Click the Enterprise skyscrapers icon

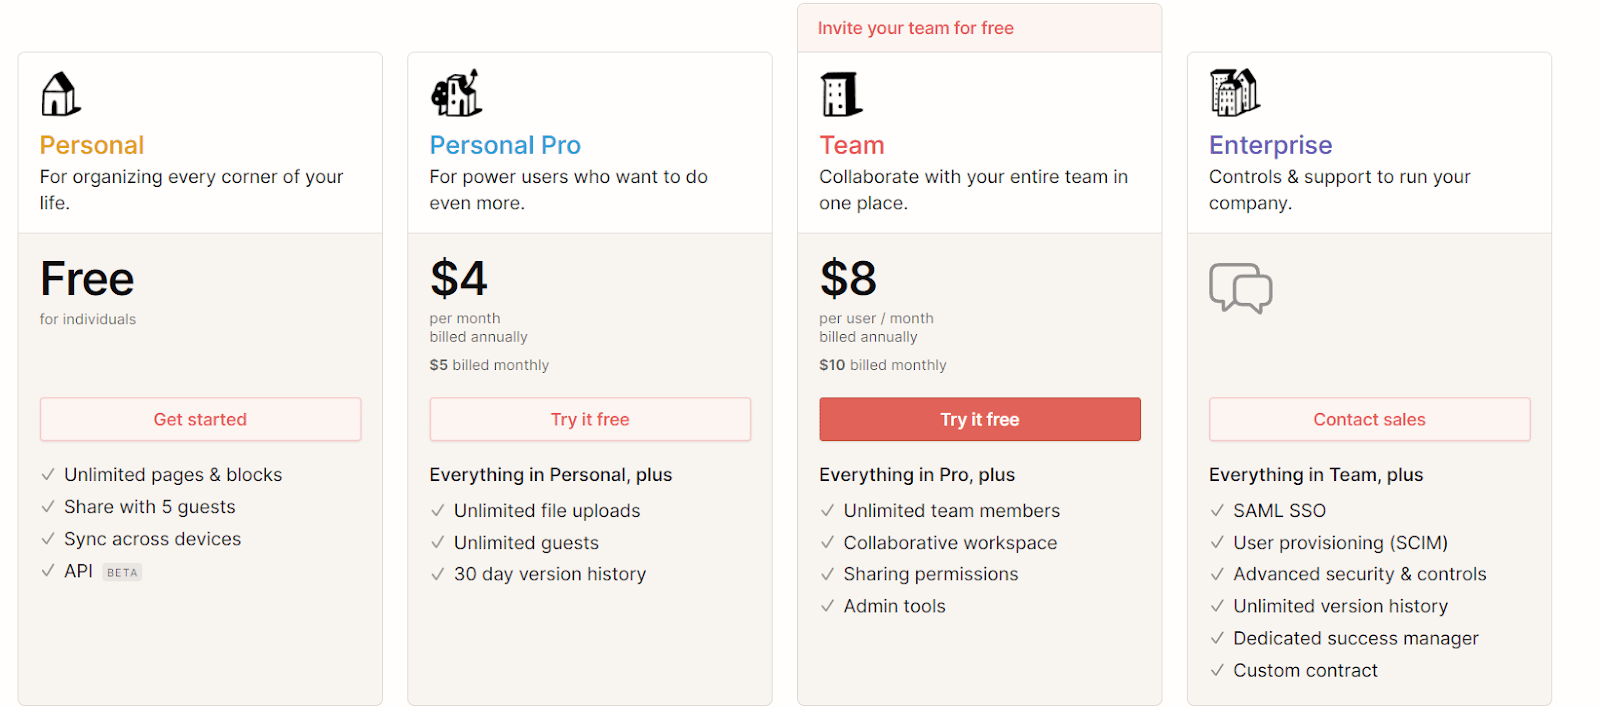click(x=1234, y=93)
